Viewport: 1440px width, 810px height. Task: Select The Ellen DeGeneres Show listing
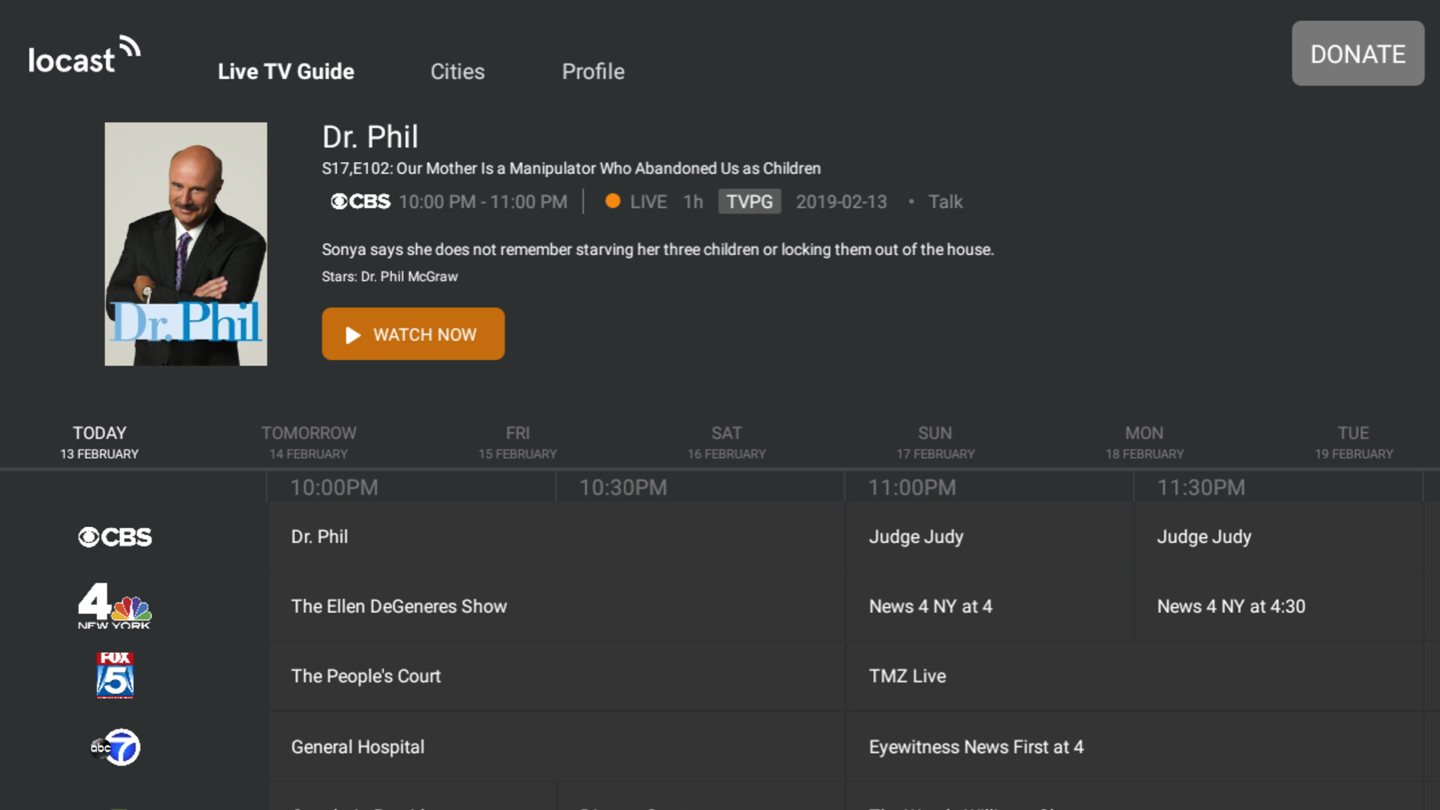pos(557,606)
